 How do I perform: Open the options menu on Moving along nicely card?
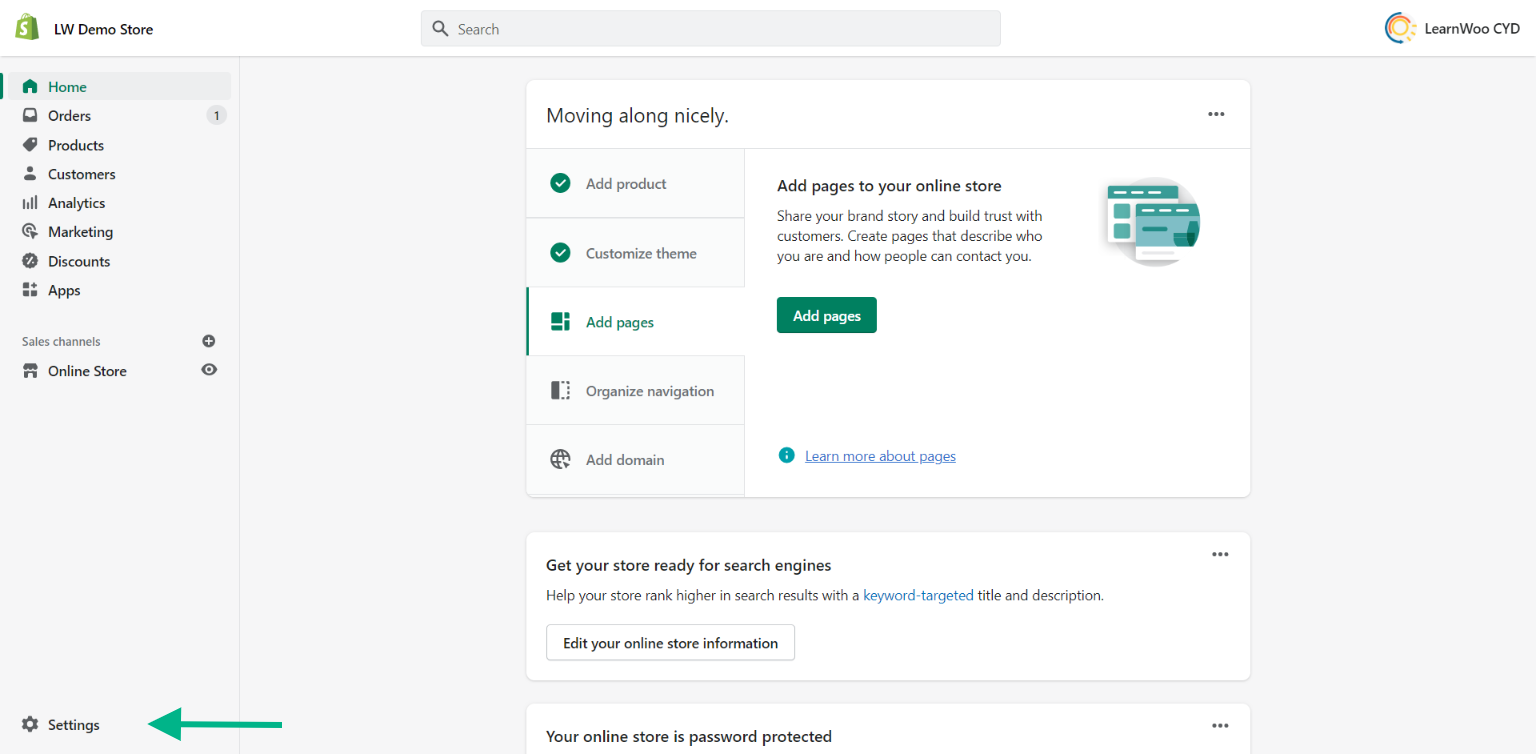1216,114
